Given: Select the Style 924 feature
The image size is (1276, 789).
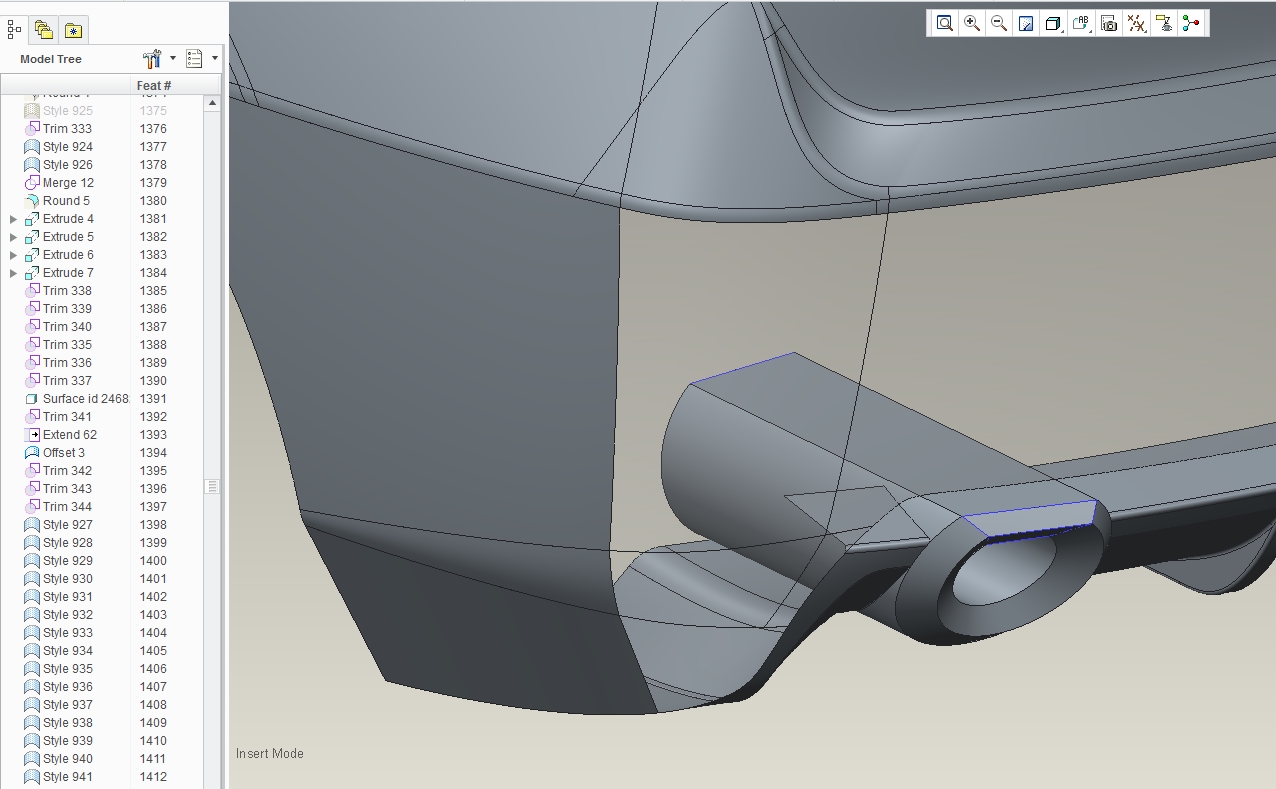Looking at the screenshot, I should coord(68,147).
